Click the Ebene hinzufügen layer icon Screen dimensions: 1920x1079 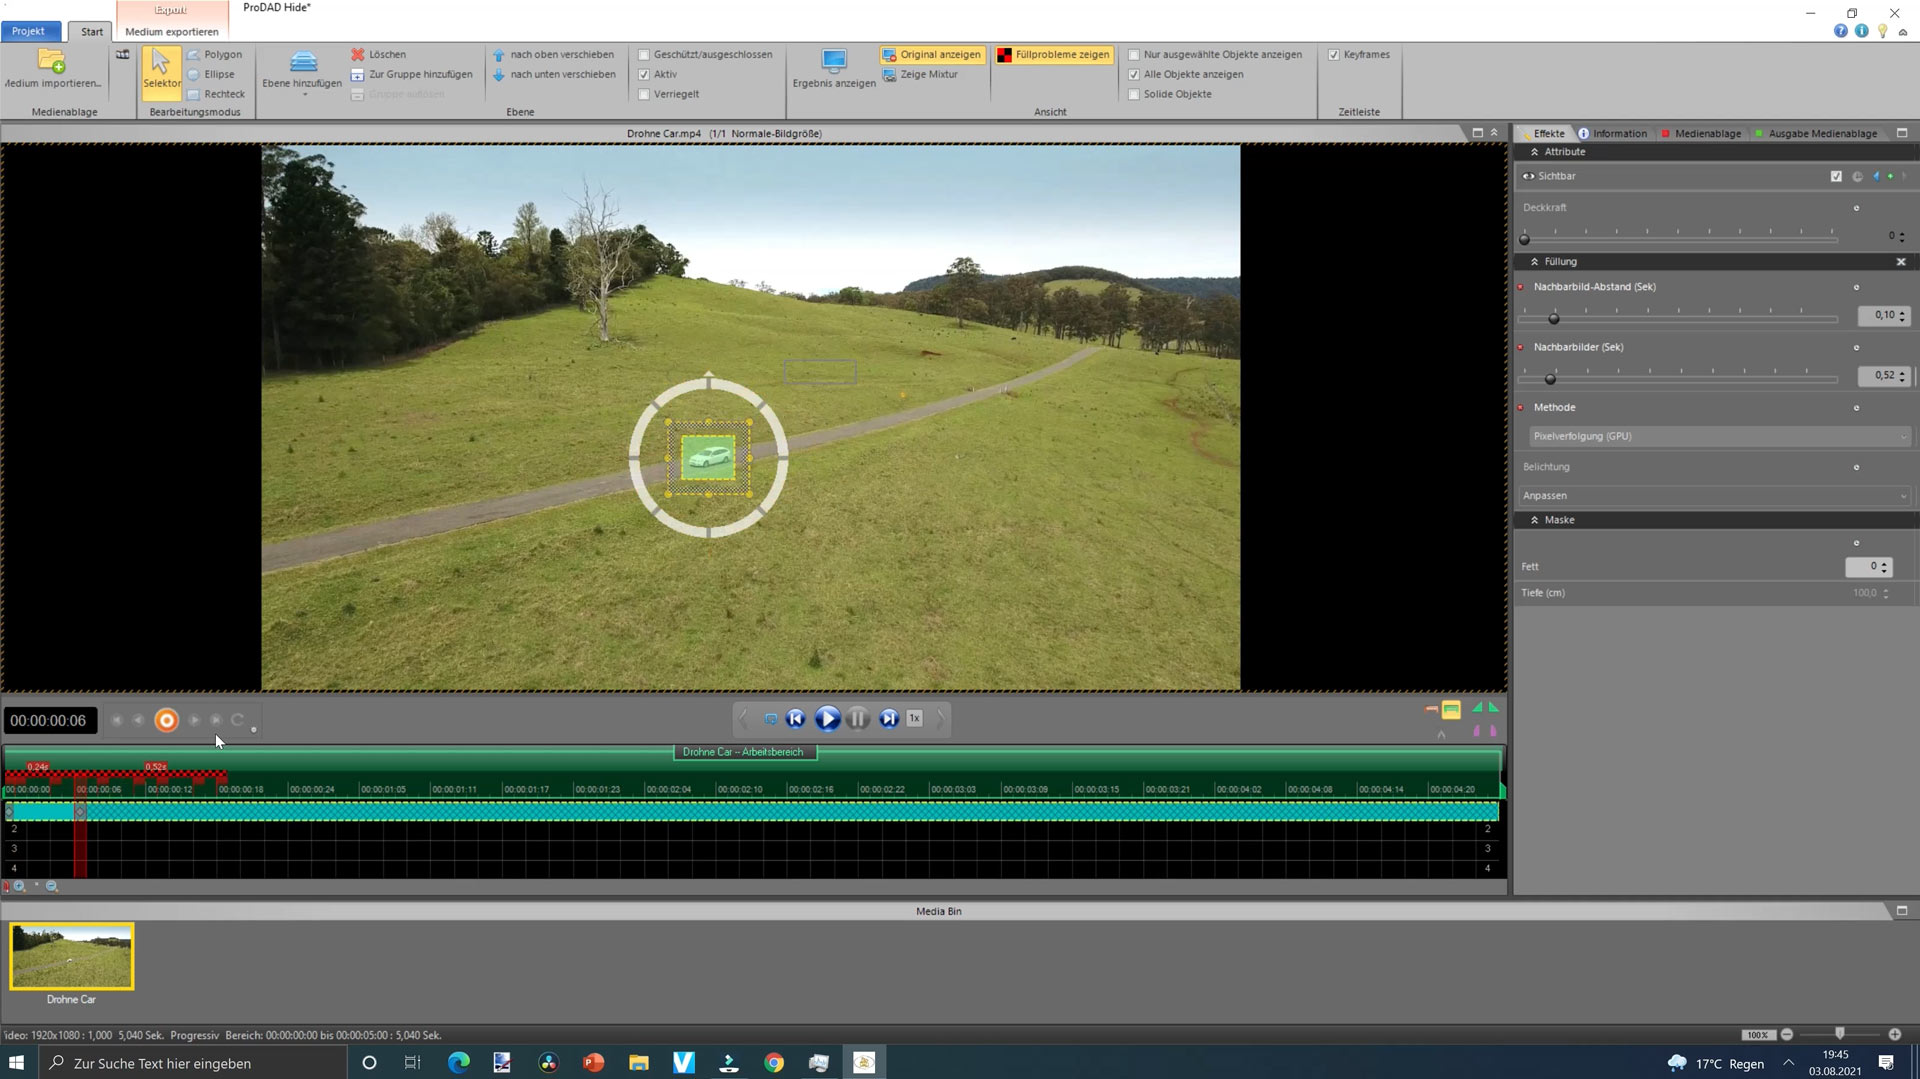tap(303, 62)
